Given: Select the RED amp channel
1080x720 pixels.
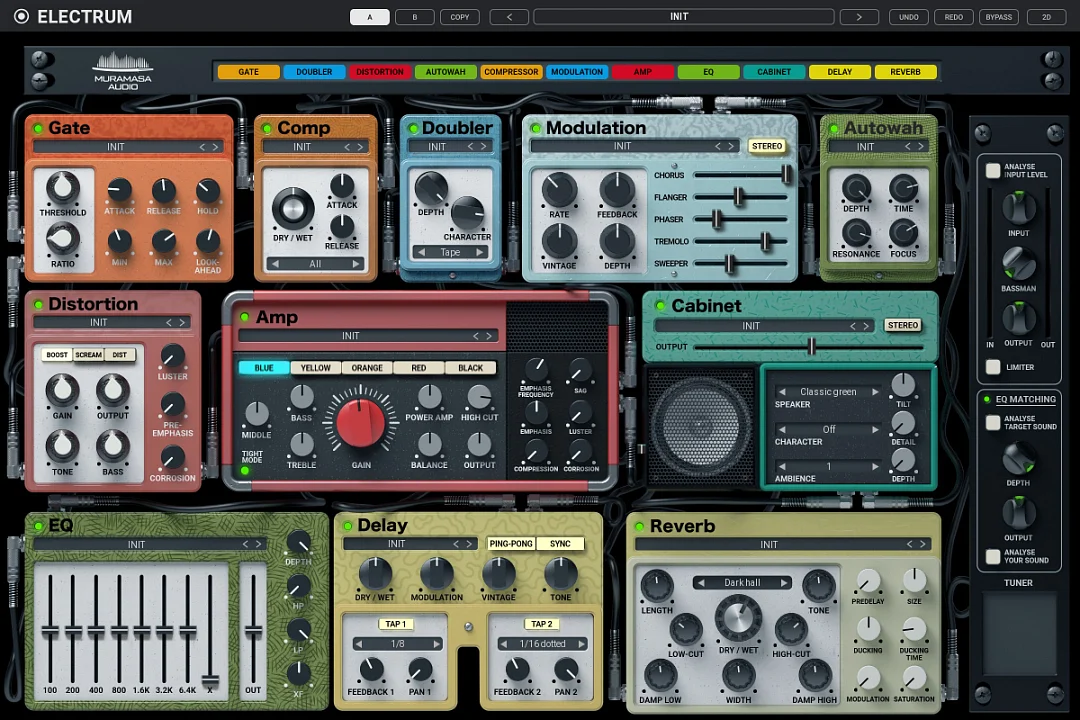Looking at the screenshot, I should pyautogui.click(x=418, y=367).
